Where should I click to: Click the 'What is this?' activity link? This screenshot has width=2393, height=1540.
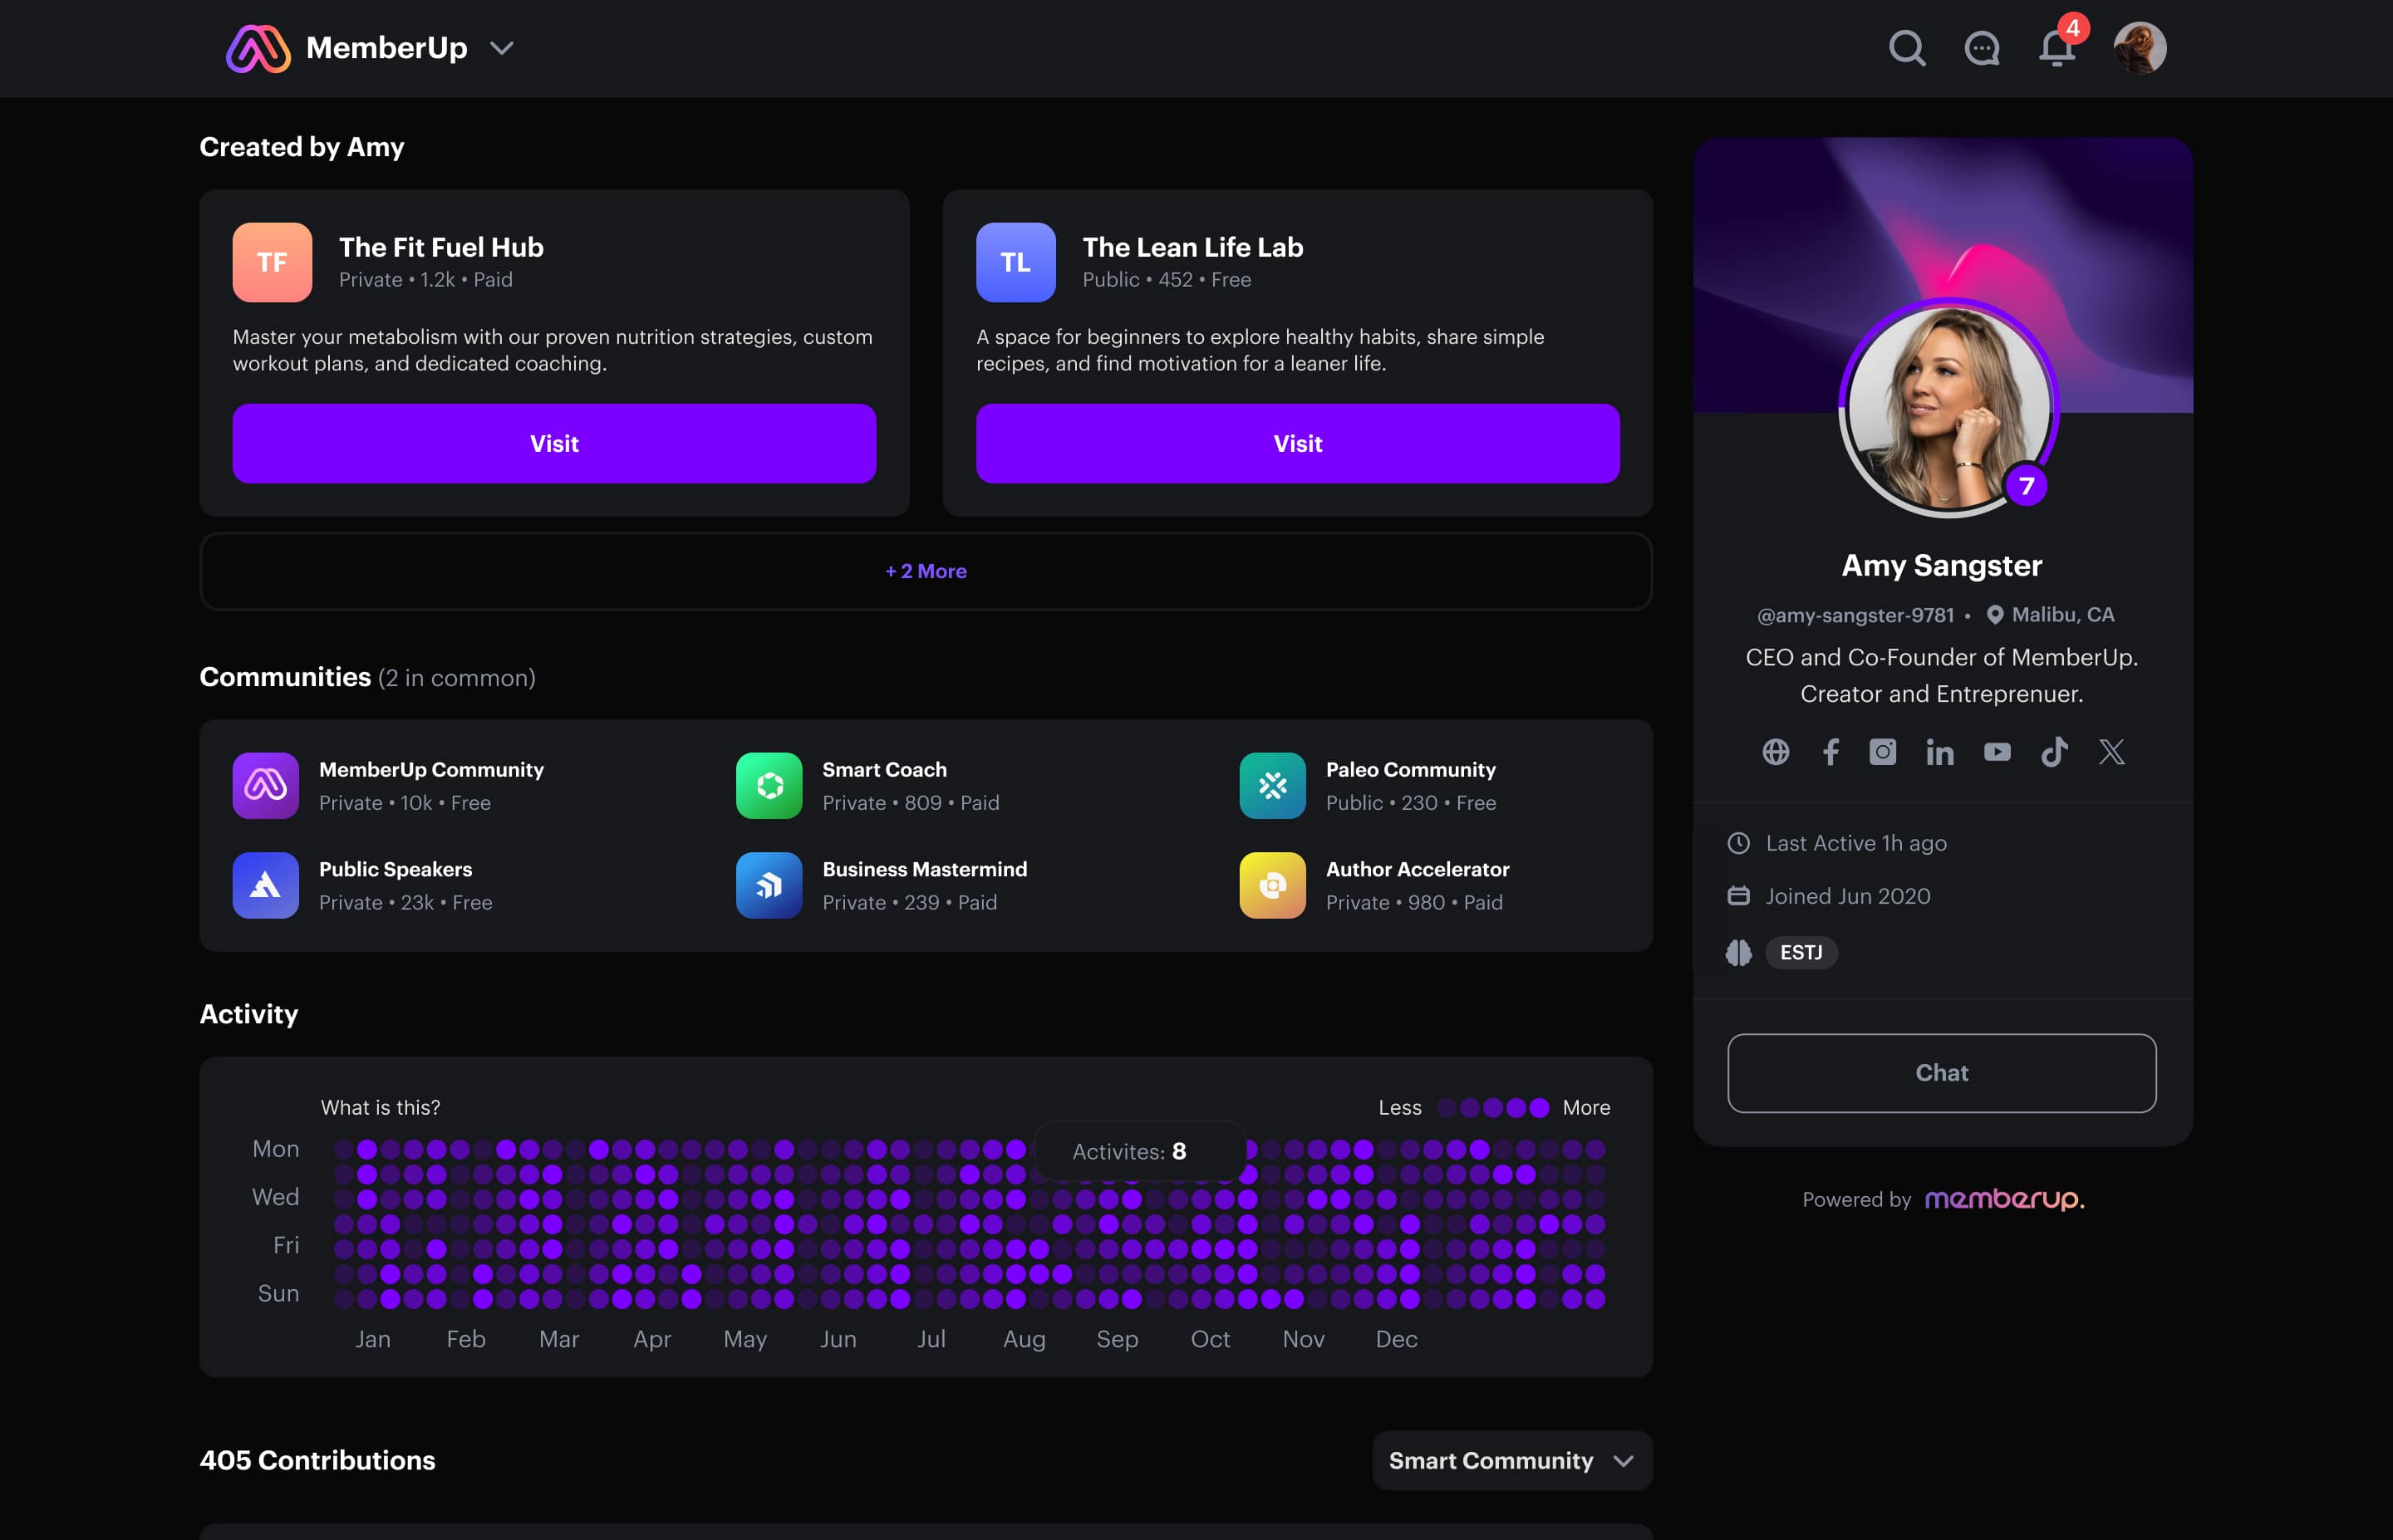point(380,1108)
